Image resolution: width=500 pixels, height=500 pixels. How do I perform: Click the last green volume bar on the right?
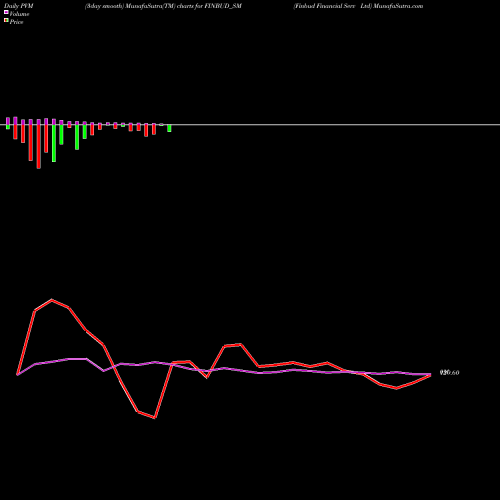coord(169,128)
